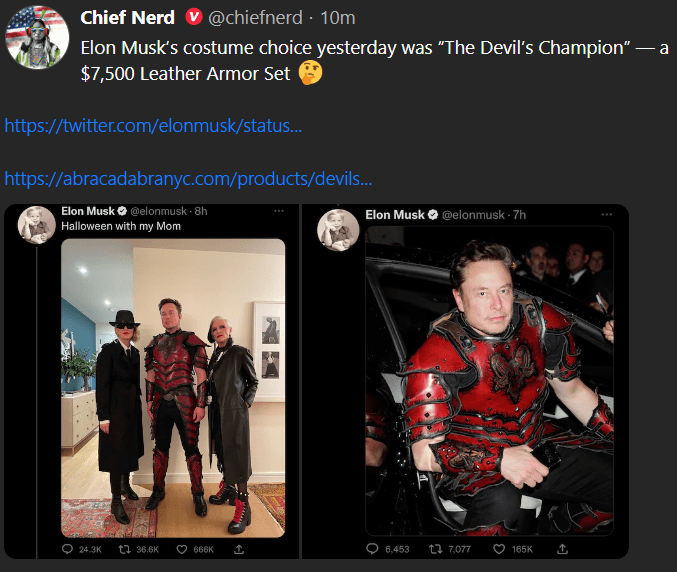
Task: Click share icon on right embedded tweet
Action: click(563, 549)
